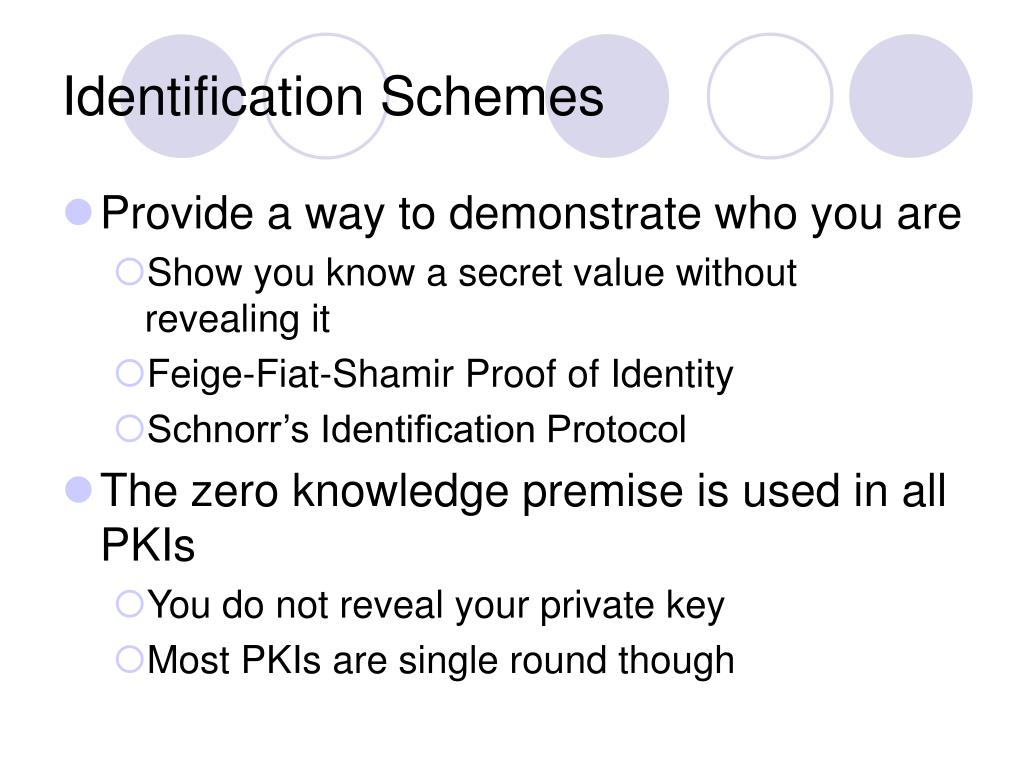Select text 'Provide a way to demonstrate who you are'

(x=531, y=214)
